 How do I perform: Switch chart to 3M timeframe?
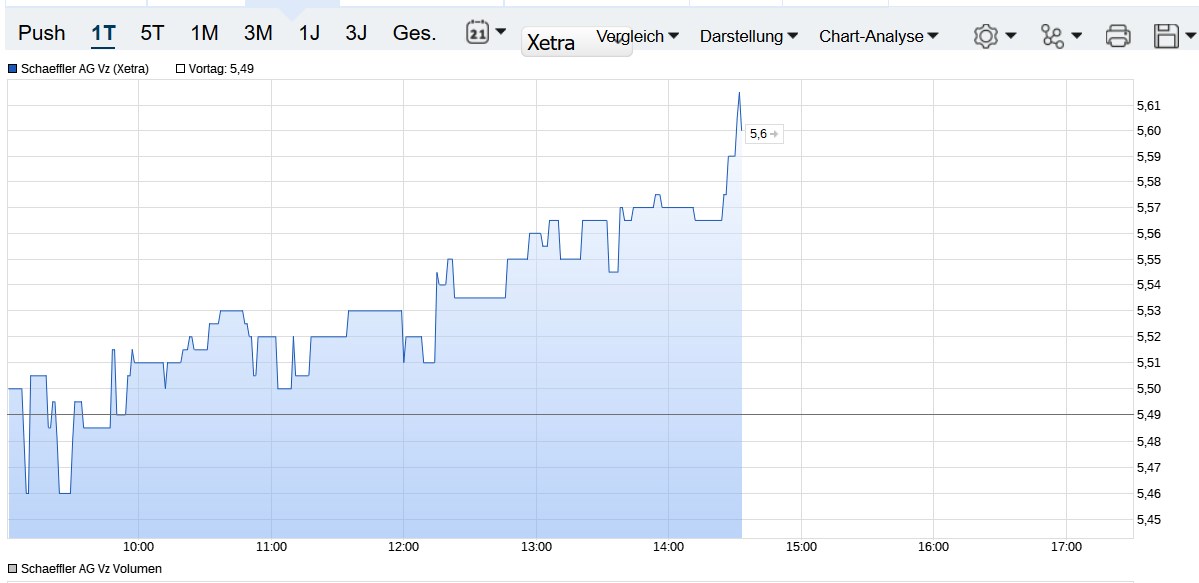coord(258,33)
